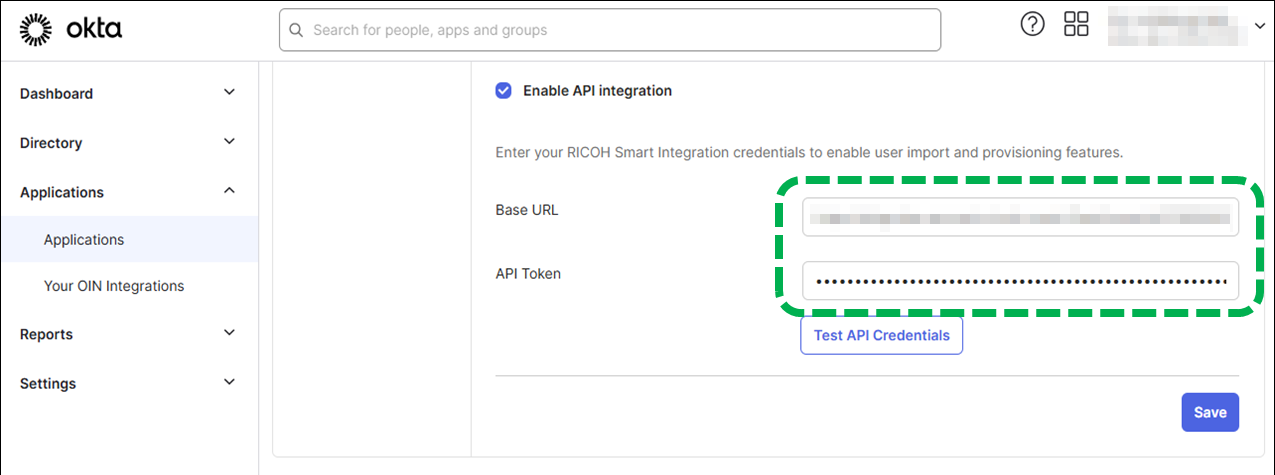Click the Reports label in the sidebar
1275x475 pixels.
click(46, 335)
